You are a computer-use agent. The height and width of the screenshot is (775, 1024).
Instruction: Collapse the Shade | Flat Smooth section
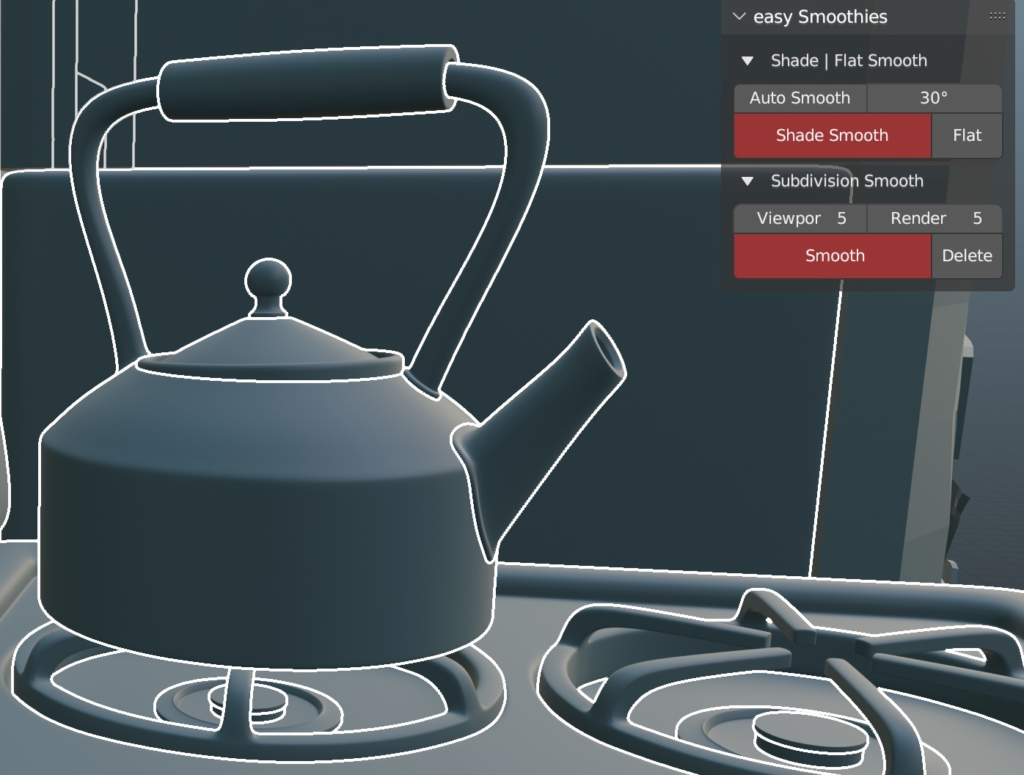pos(747,61)
